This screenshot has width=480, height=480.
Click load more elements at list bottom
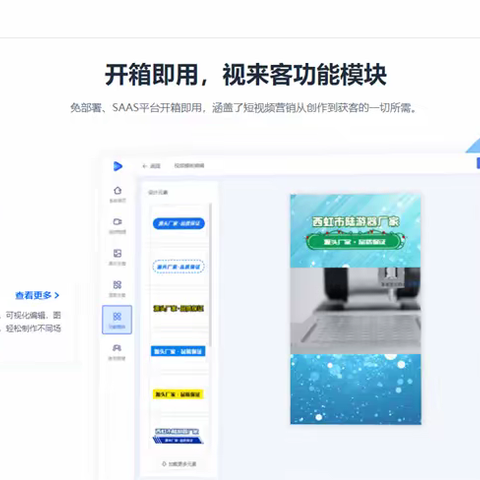[179, 464]
